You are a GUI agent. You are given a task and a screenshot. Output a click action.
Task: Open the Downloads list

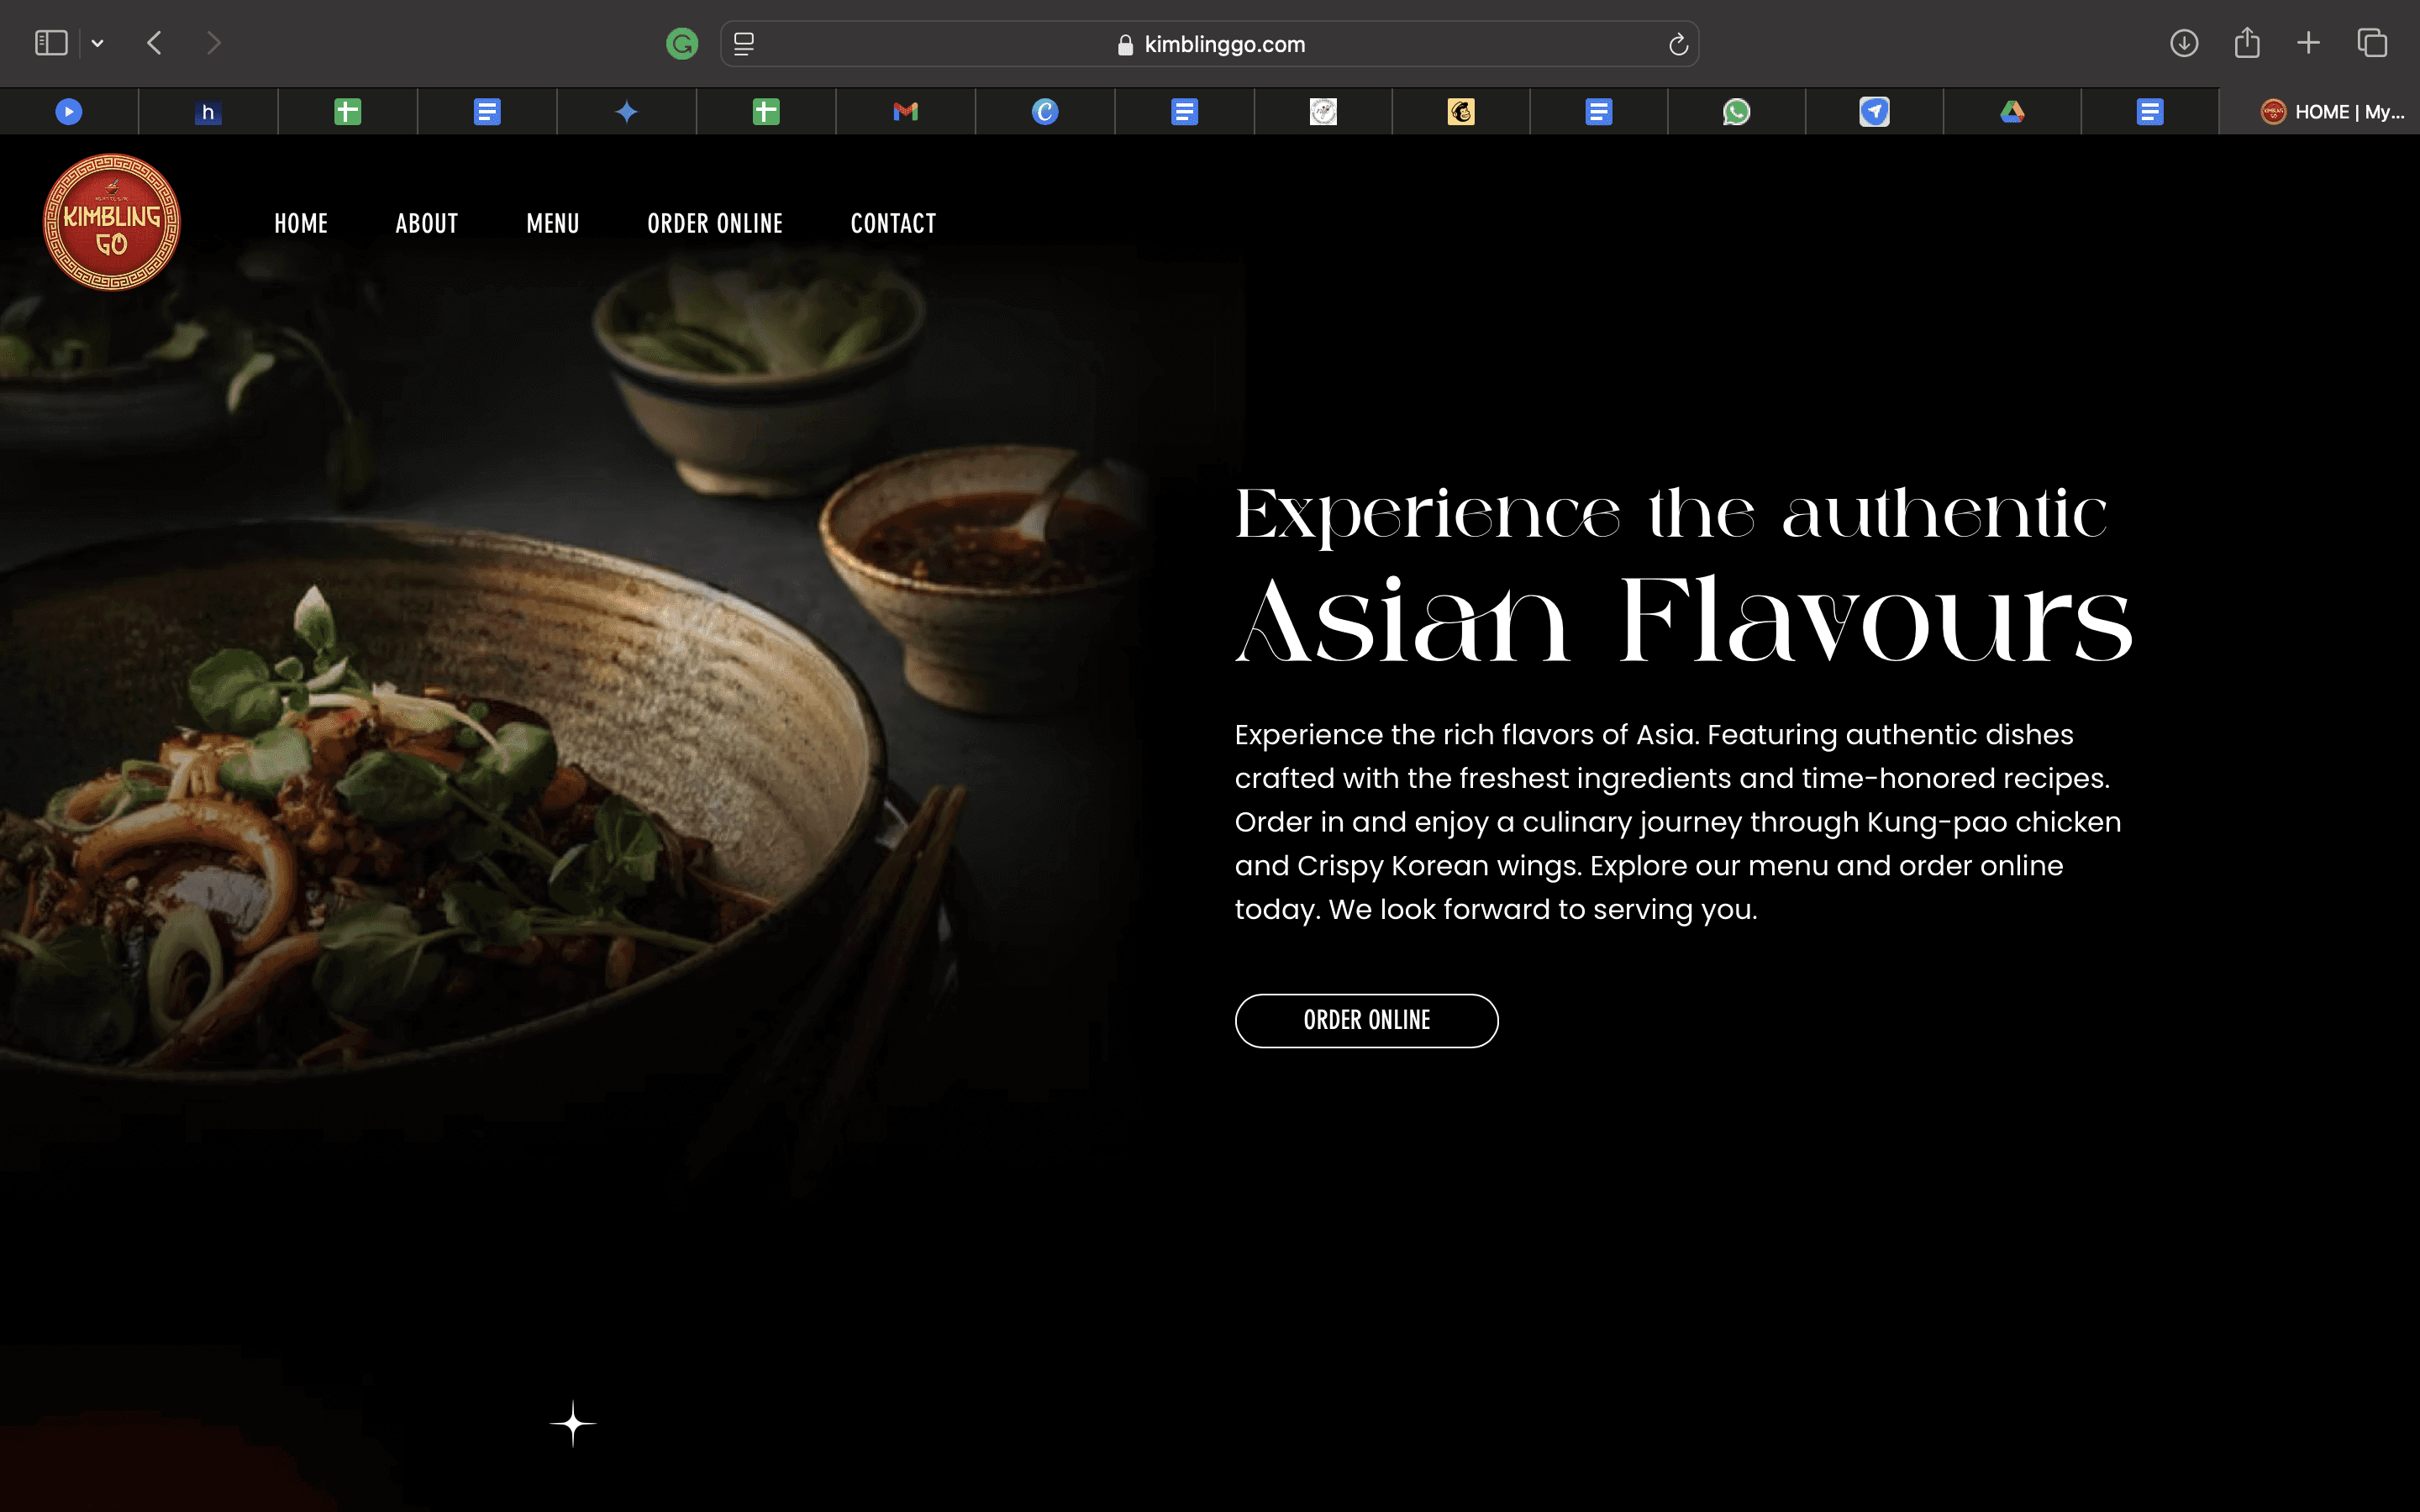click(x=2183, y=43)
